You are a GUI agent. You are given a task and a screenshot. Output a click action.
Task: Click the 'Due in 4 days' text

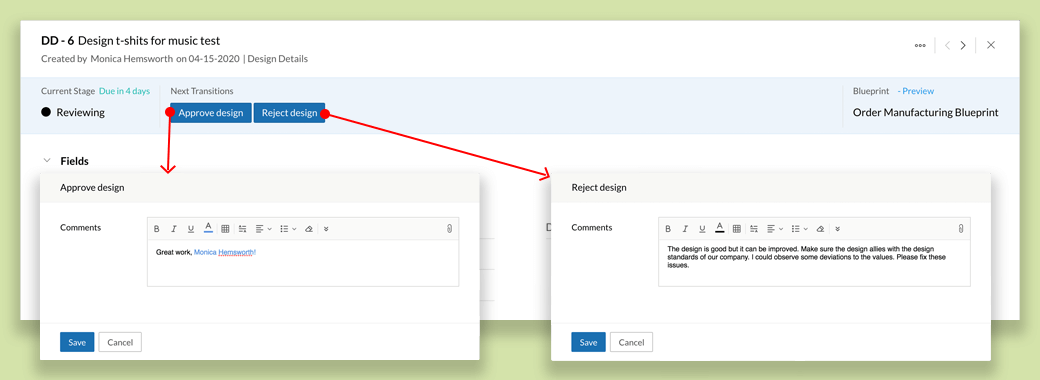[x=124, y=91]
